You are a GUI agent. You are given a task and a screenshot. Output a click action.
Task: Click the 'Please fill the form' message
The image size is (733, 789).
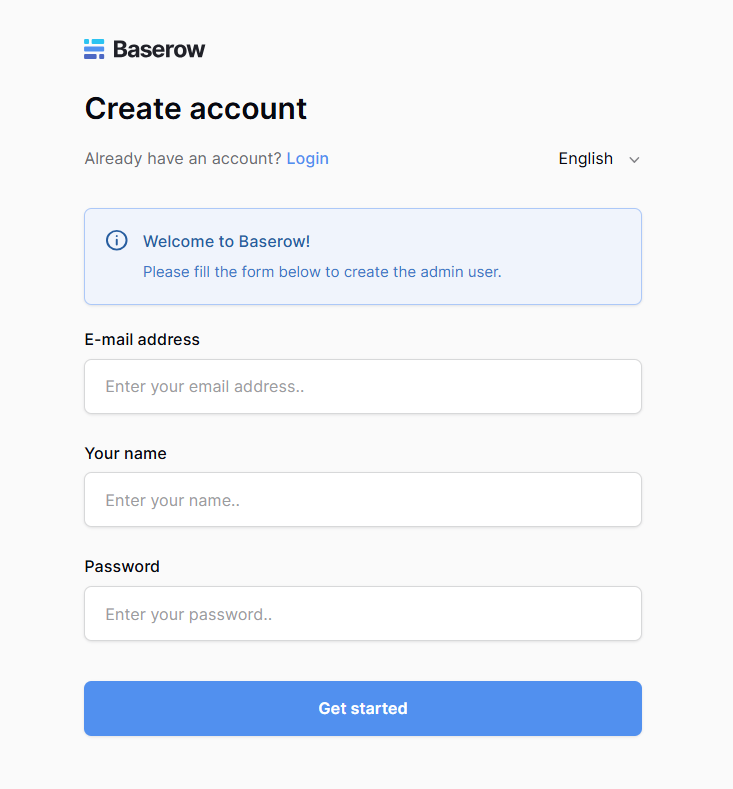pyautogui.click(x=322, y=271)
